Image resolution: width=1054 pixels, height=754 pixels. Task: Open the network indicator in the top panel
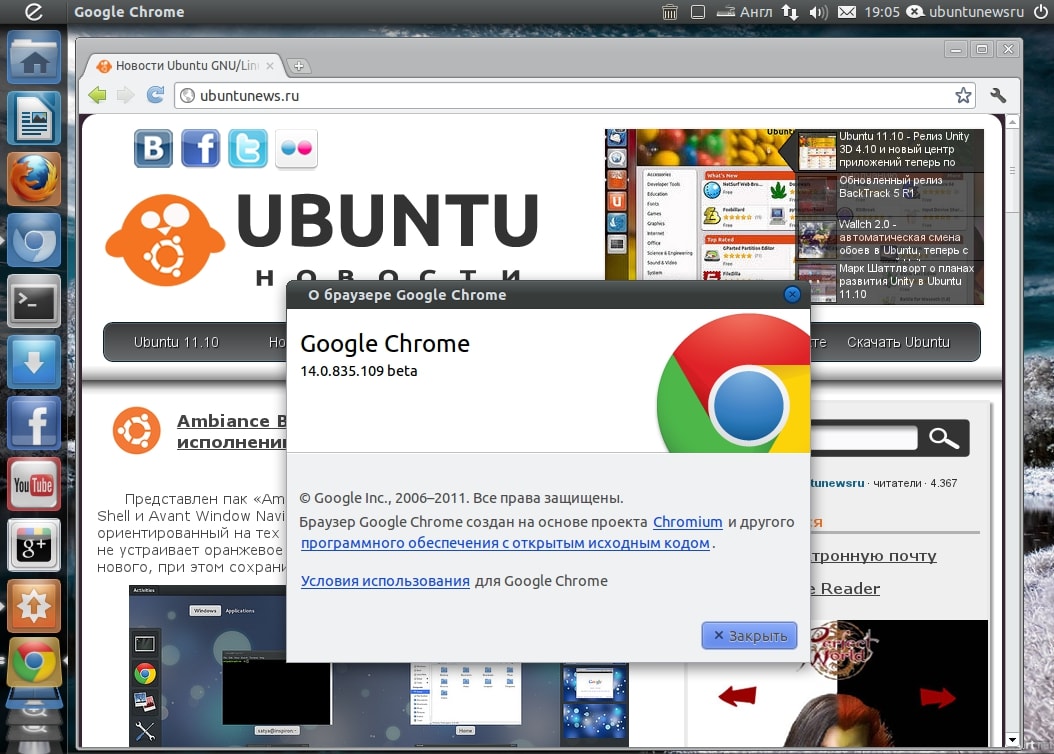click(790, 11)
